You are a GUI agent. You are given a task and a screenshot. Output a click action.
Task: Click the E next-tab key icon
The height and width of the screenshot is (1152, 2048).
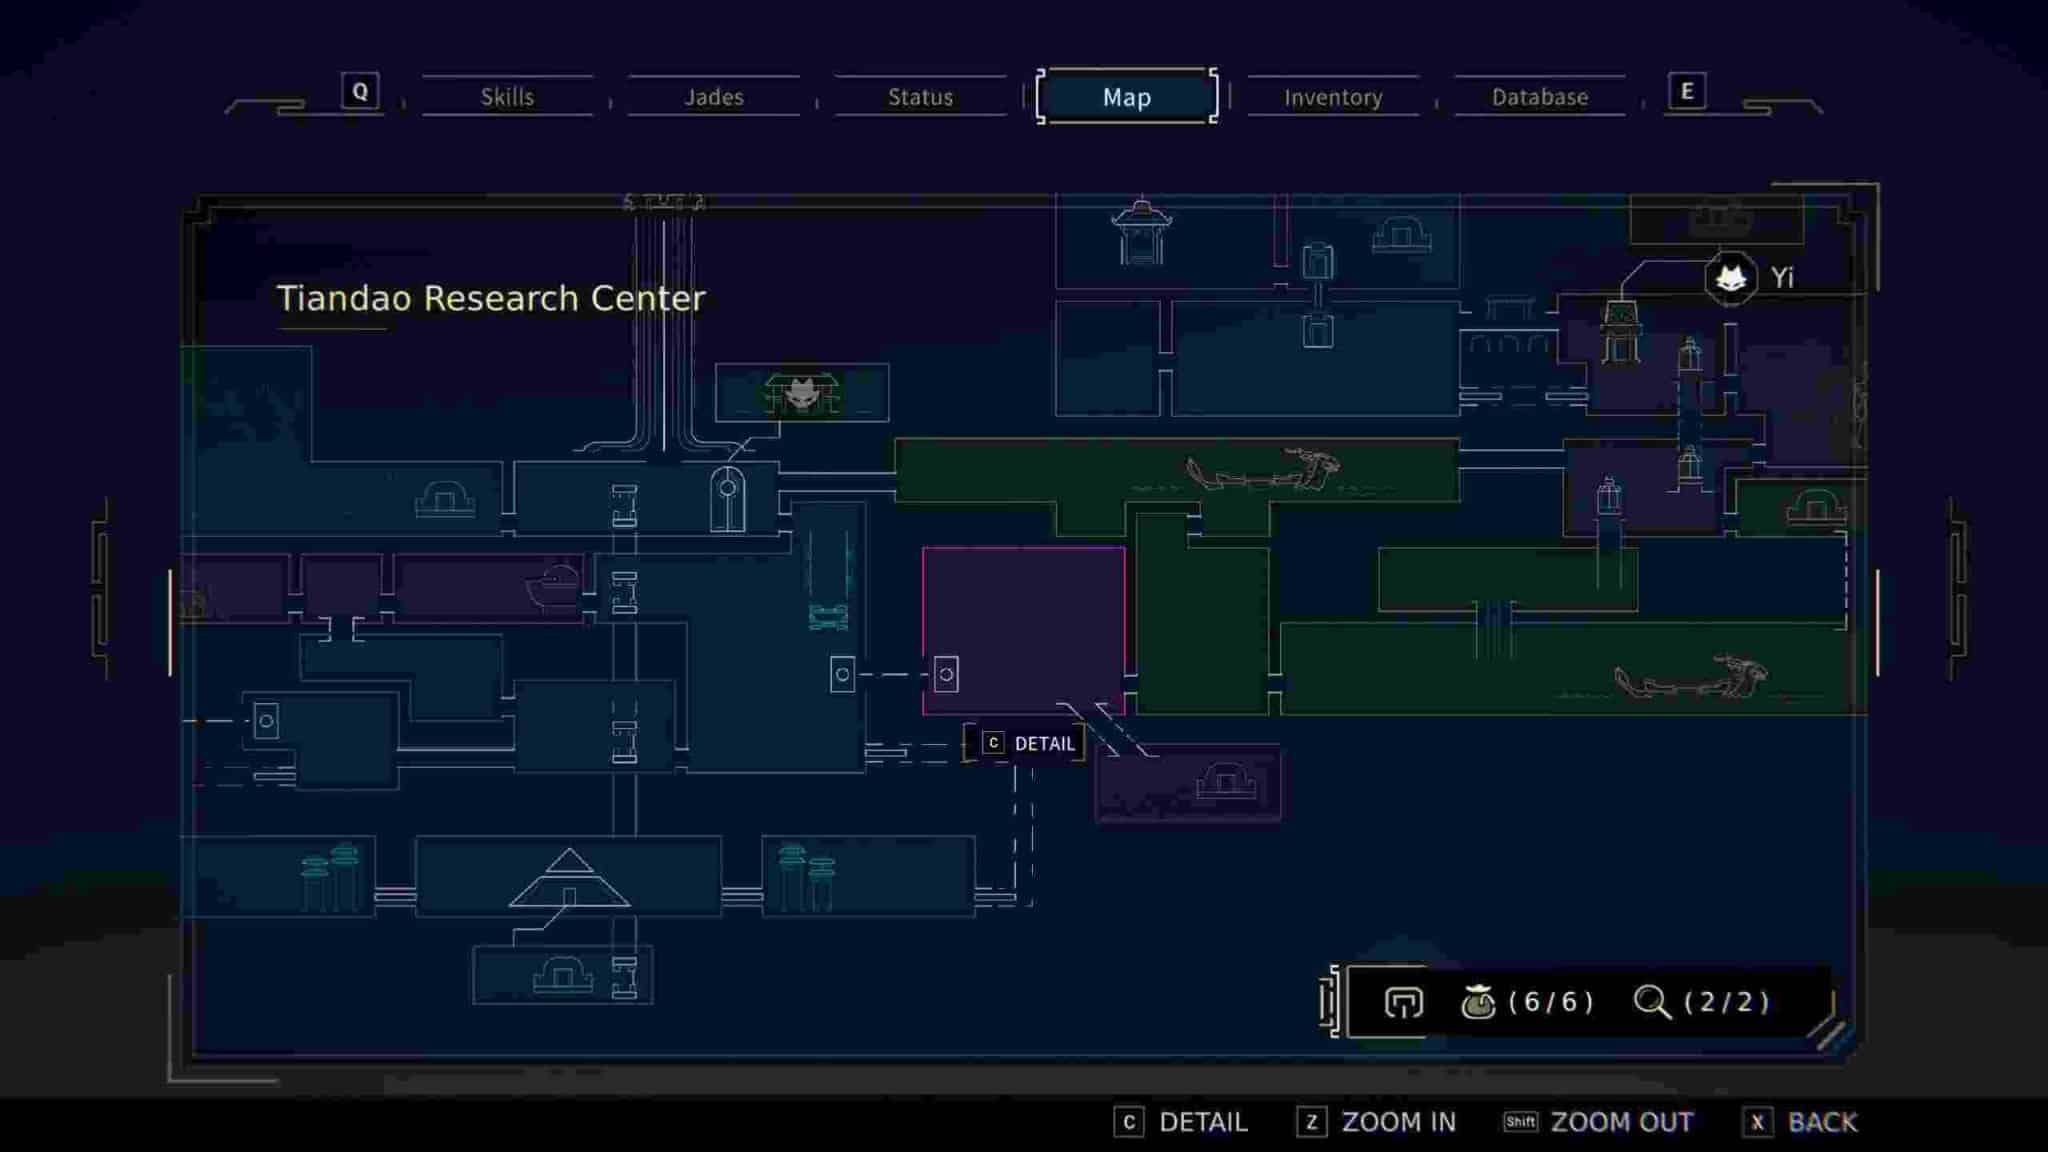[x=1687, y=92]
